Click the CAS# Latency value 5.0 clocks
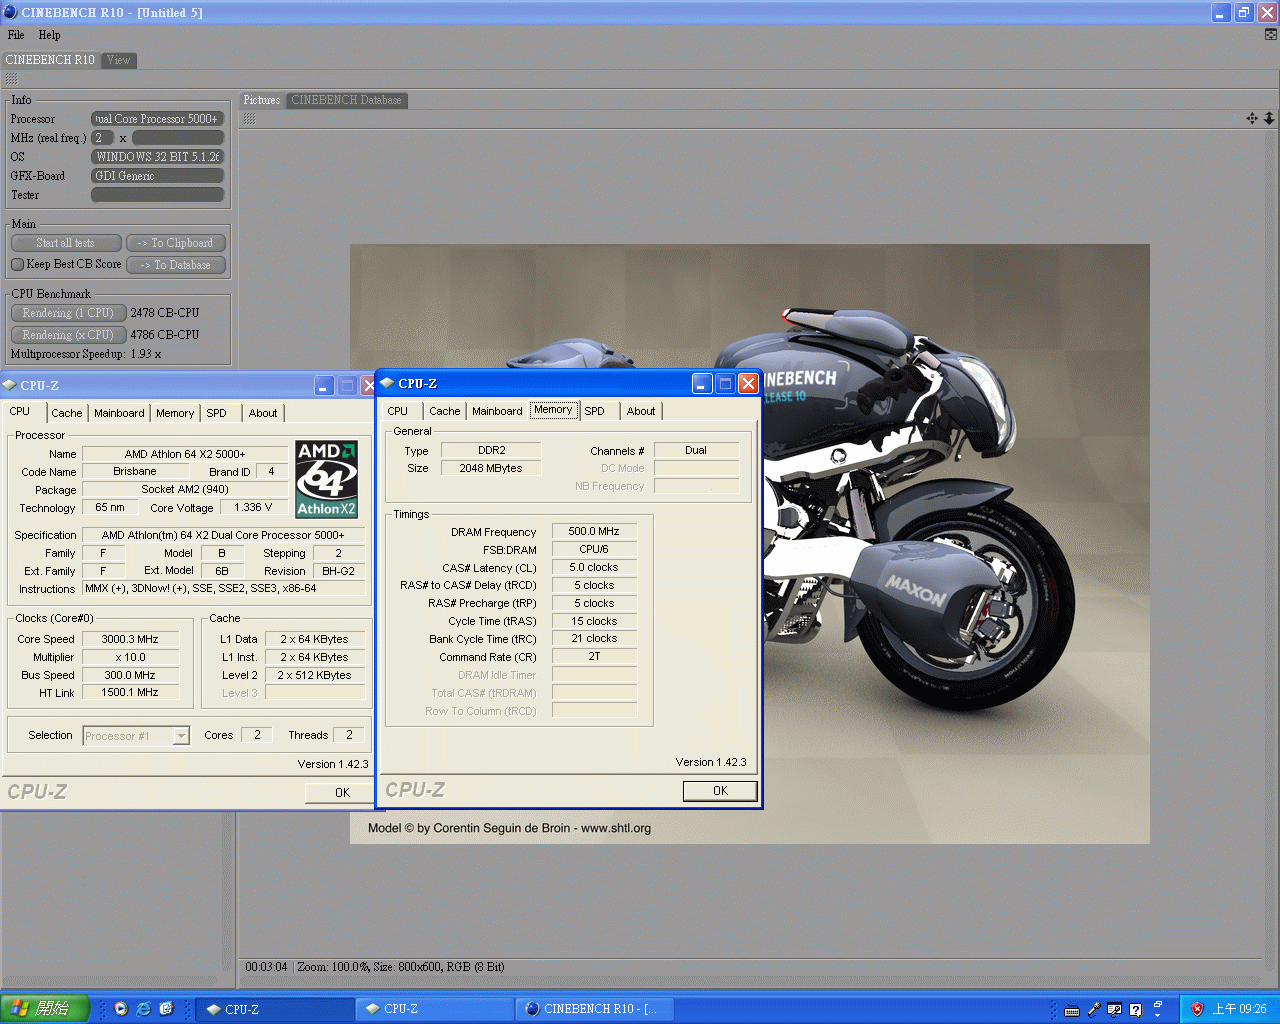1280x1024 pixels. [594, 567]
